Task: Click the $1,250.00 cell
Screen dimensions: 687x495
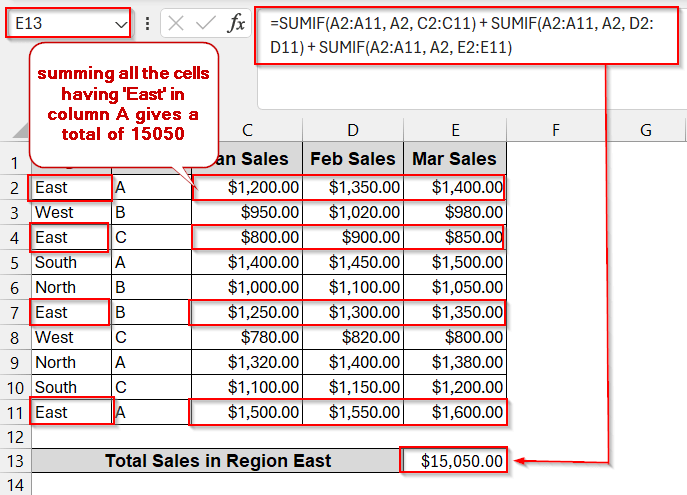Action: [247, 312]
